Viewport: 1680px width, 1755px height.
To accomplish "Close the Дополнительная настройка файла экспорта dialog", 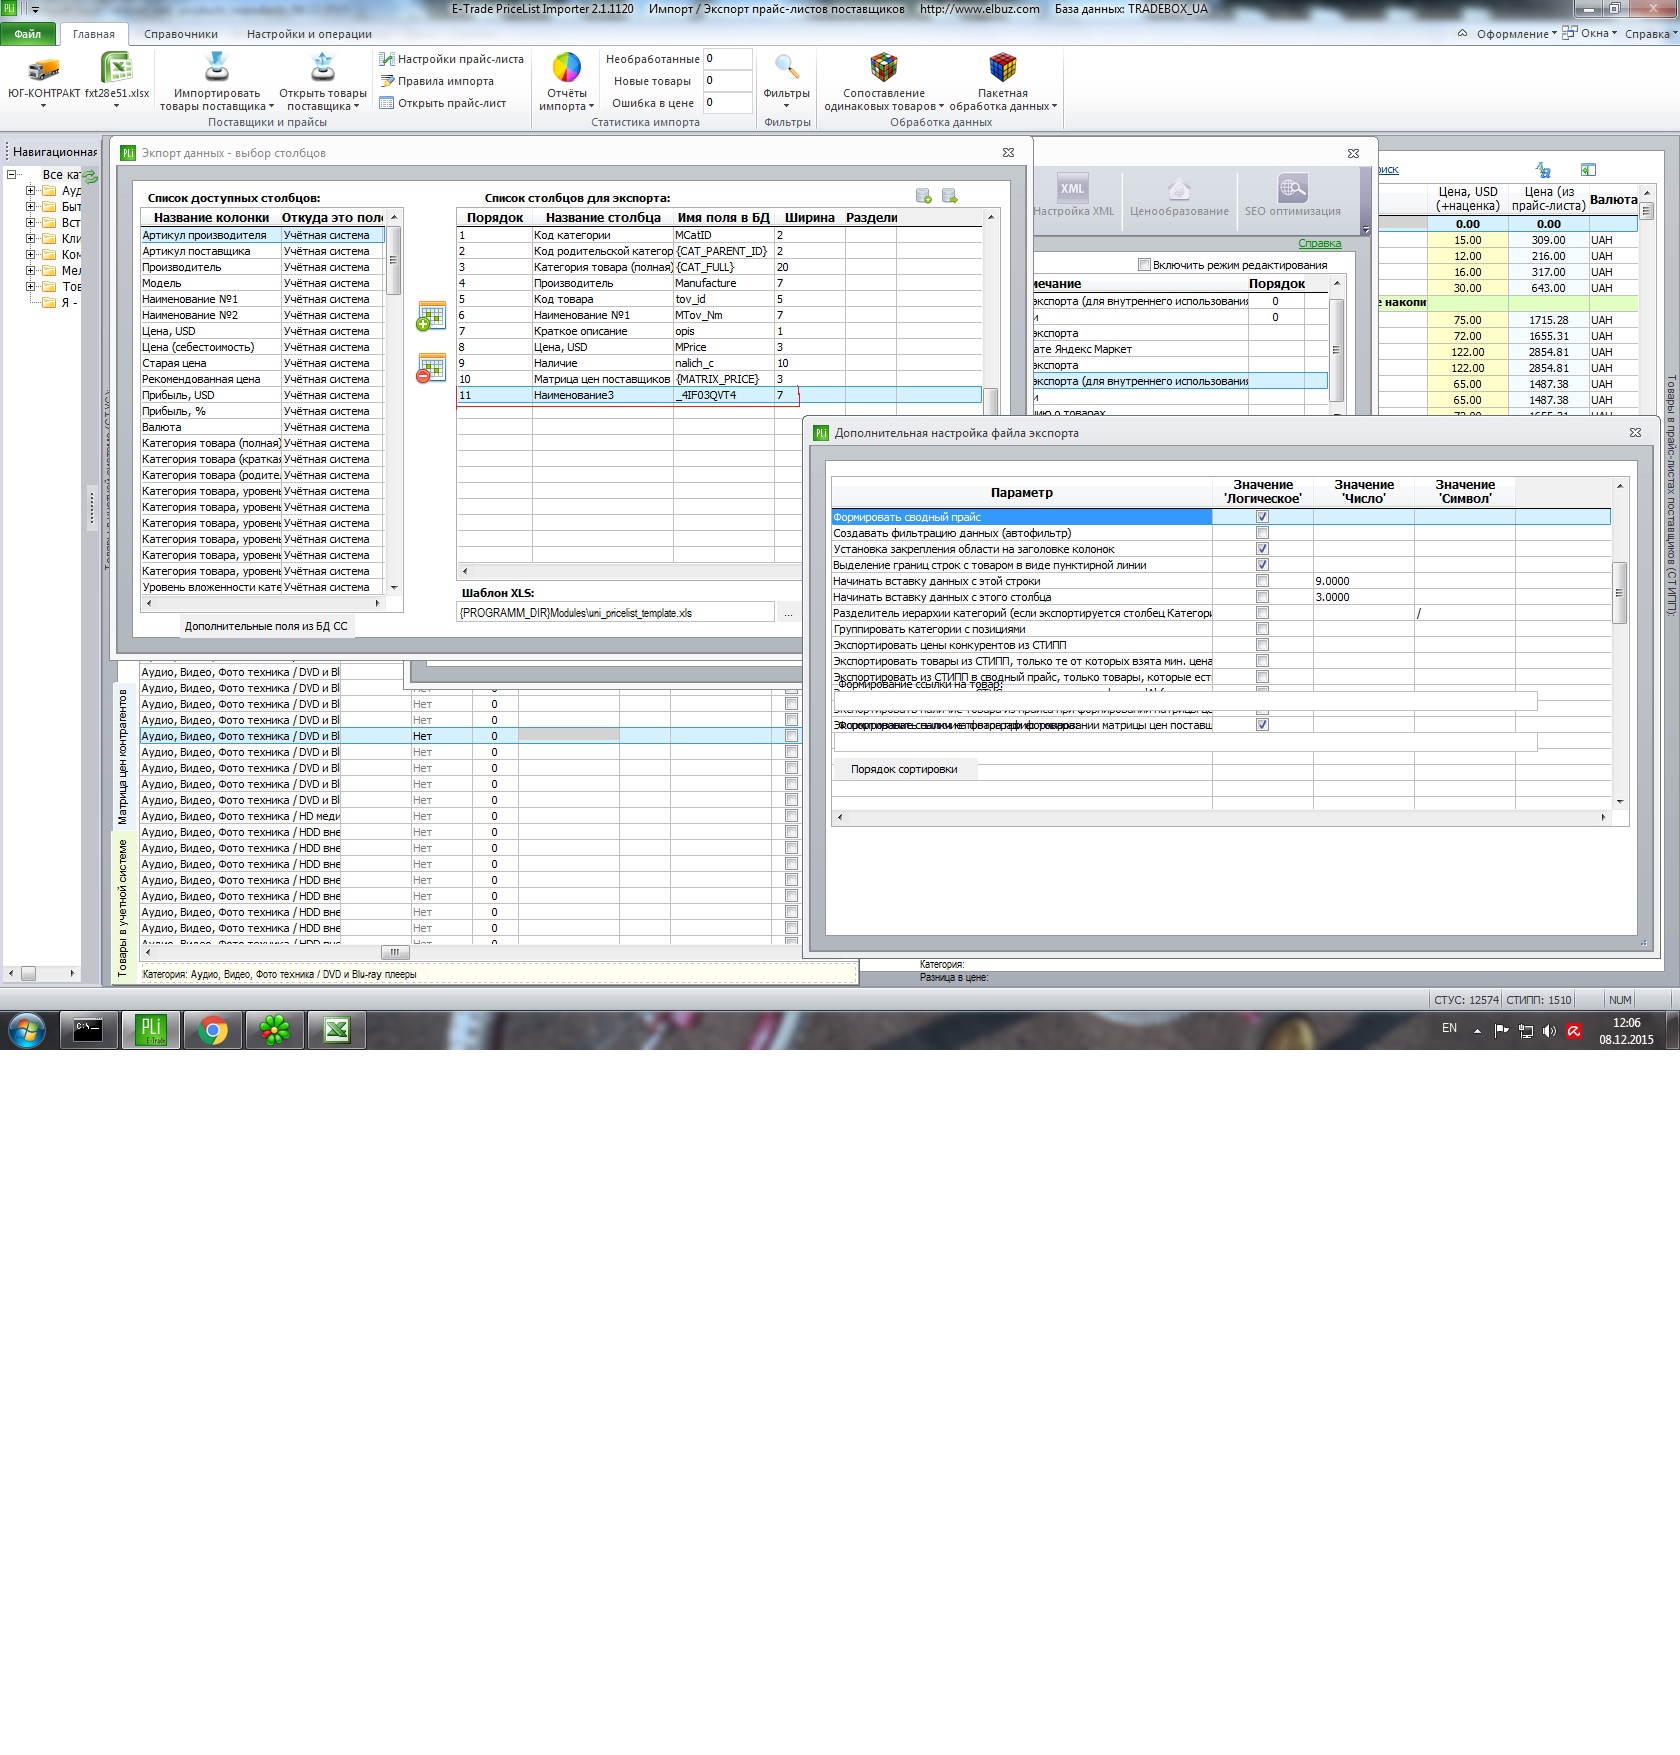I will pyautogui.click(x=1635, y=433).
